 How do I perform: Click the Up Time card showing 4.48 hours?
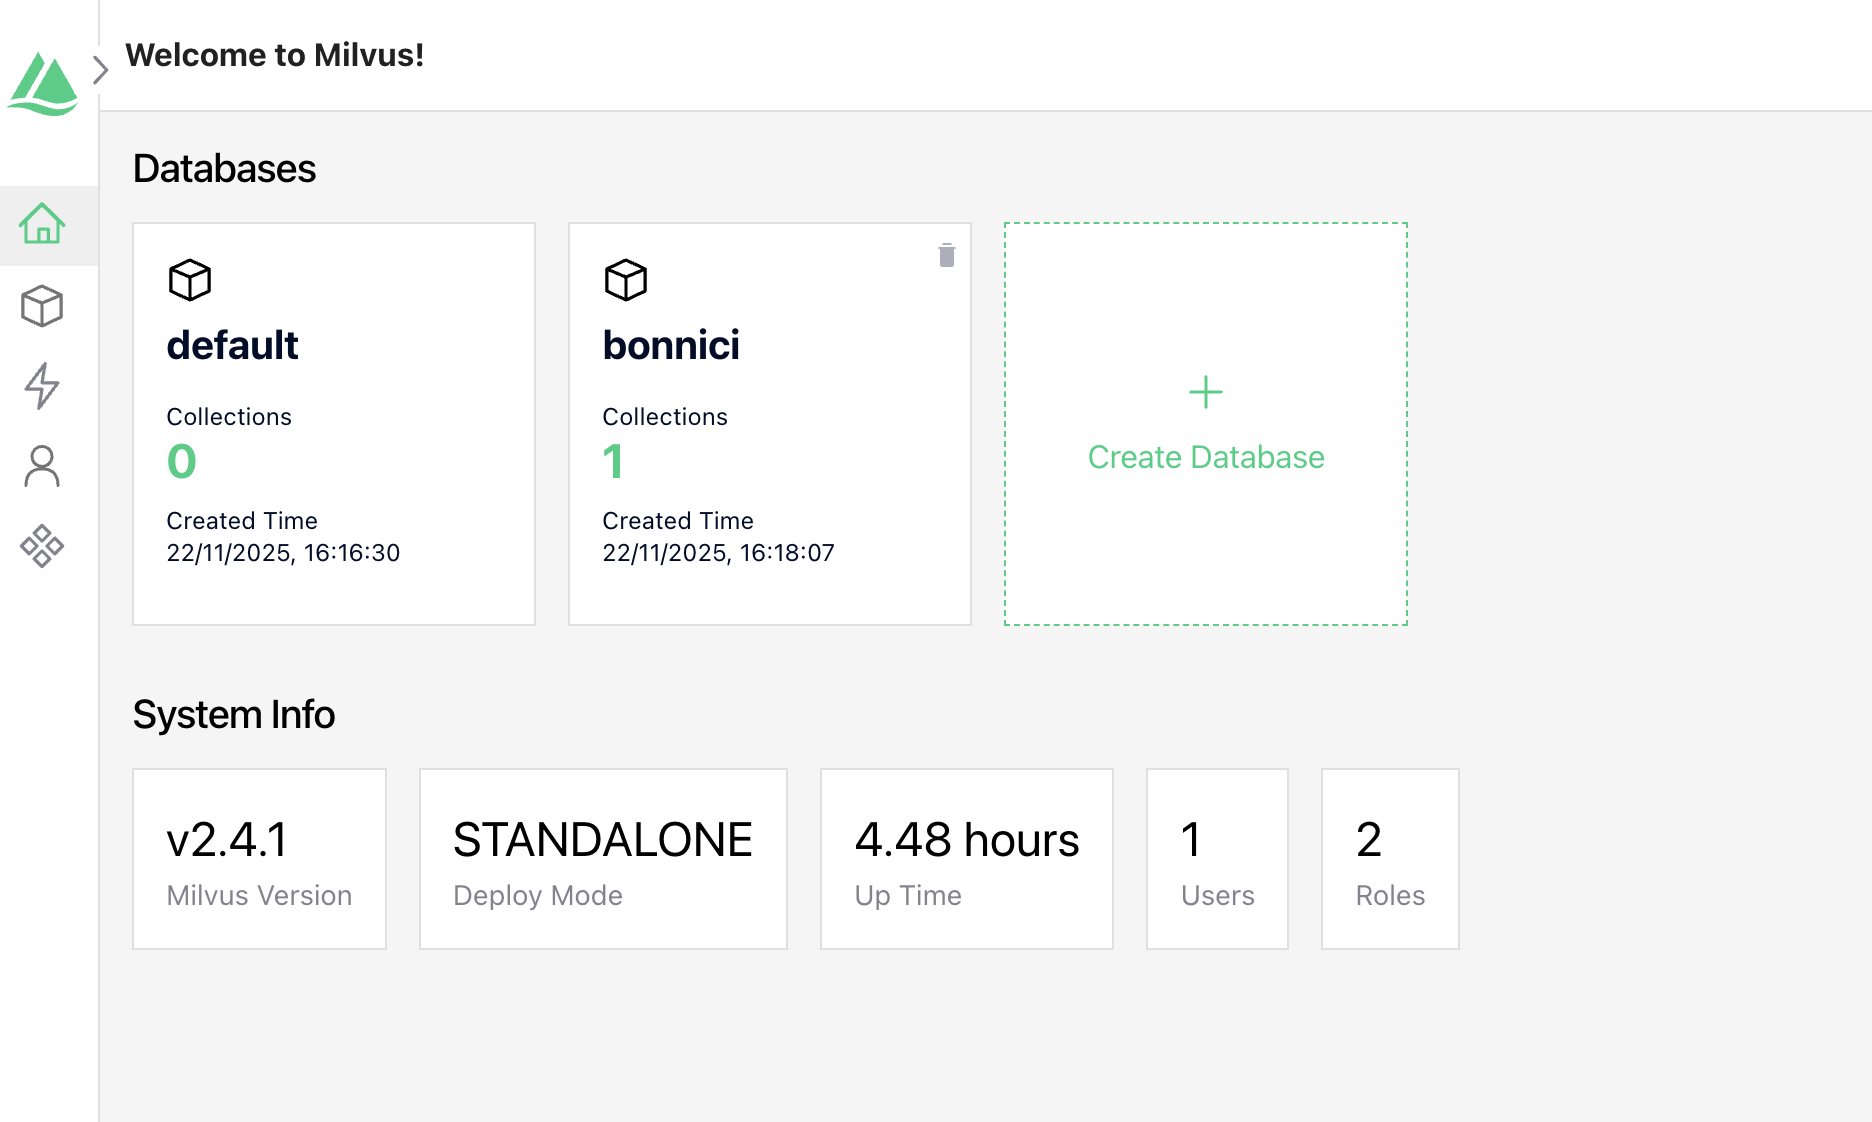click(966, 858)
